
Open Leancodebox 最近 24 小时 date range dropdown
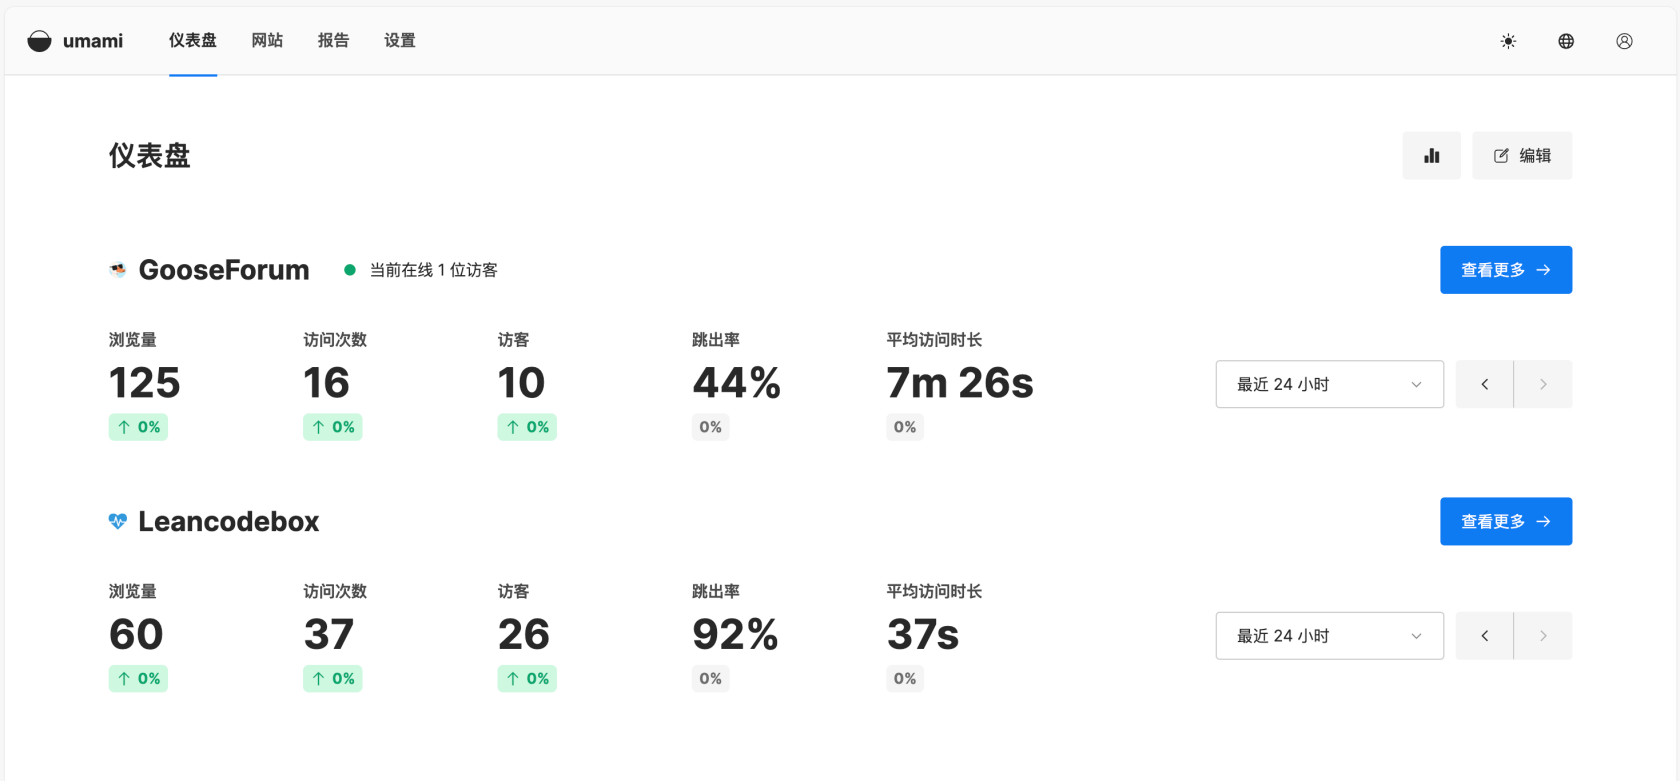pyautogui.click(x=1330, y=636)
